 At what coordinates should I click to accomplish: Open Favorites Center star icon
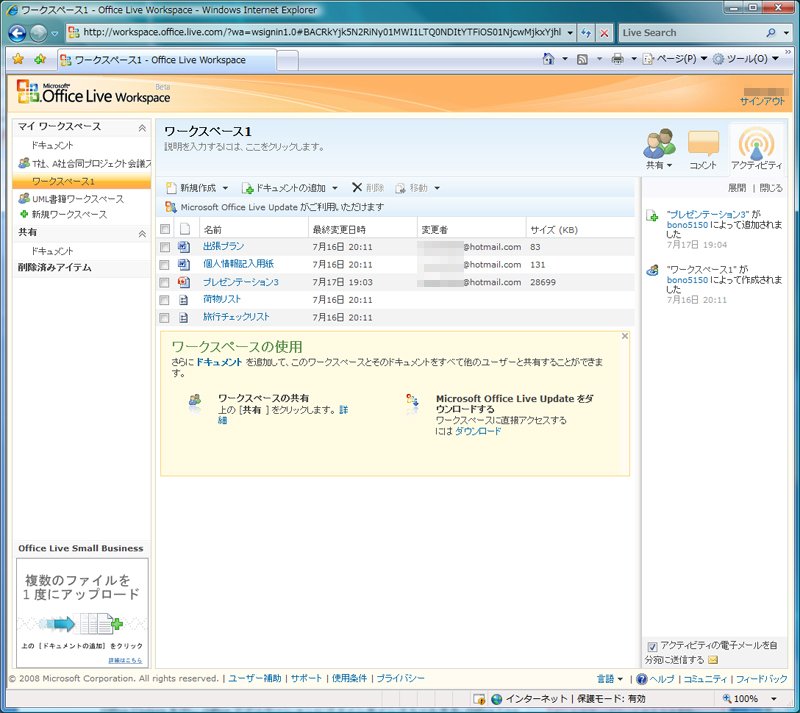pos(18,59)
